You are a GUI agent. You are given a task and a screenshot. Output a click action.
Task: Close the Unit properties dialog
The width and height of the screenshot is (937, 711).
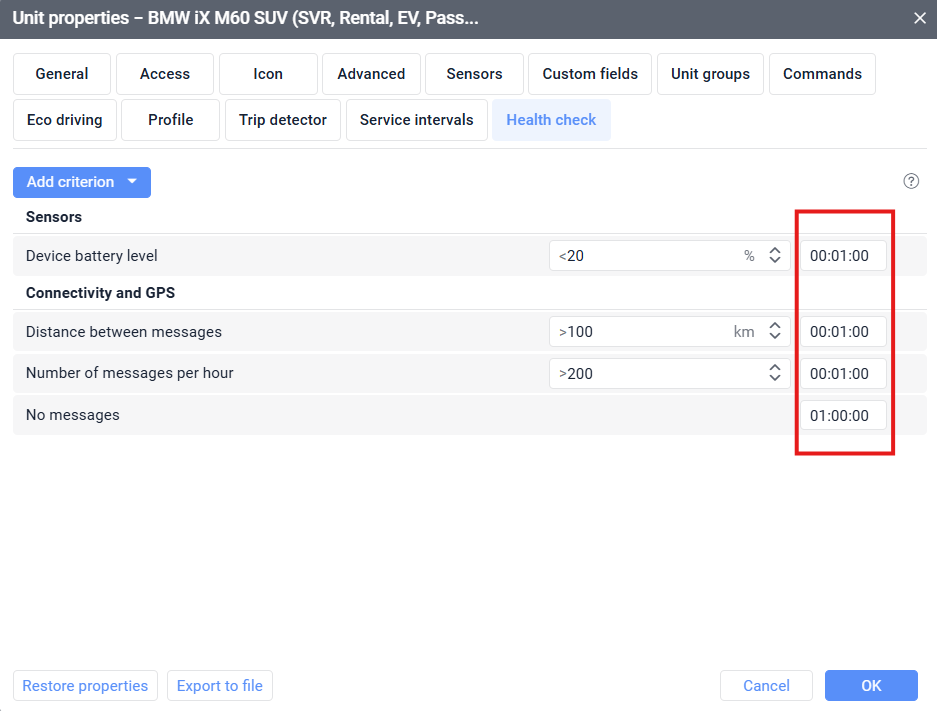tap(920, 18)
